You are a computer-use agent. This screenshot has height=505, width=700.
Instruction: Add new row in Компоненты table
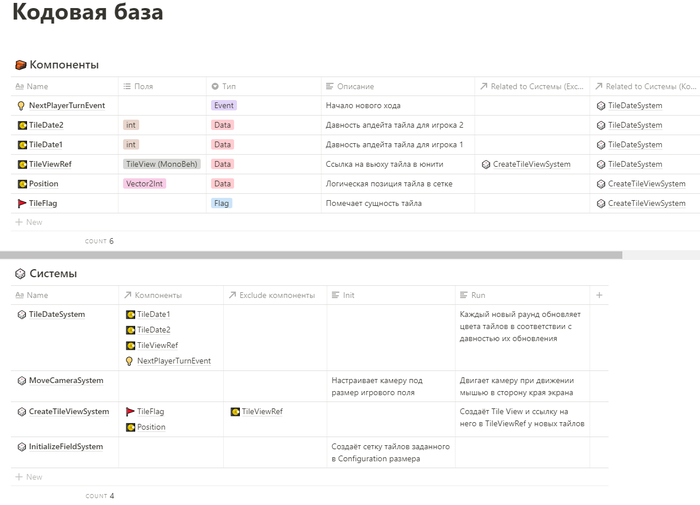click(34, 222)
